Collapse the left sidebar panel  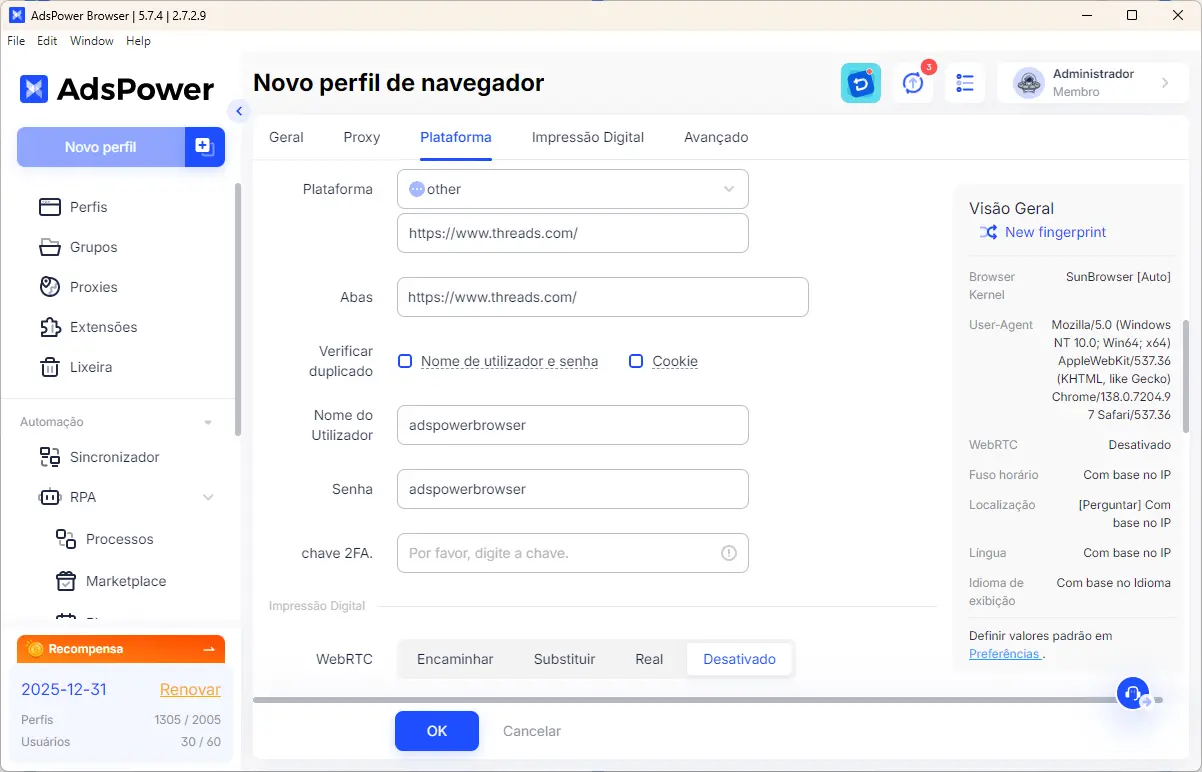click(x=238, y=111)
